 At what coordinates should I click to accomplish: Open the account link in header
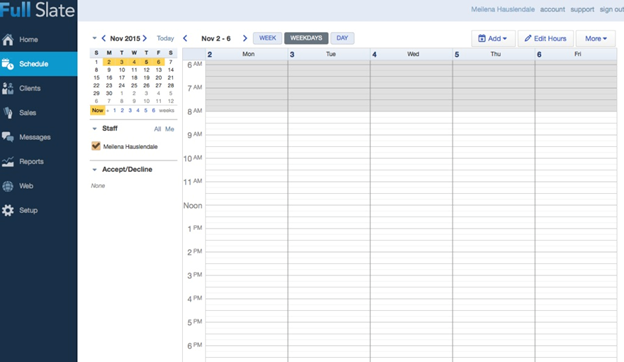click(x=552, y=9)
